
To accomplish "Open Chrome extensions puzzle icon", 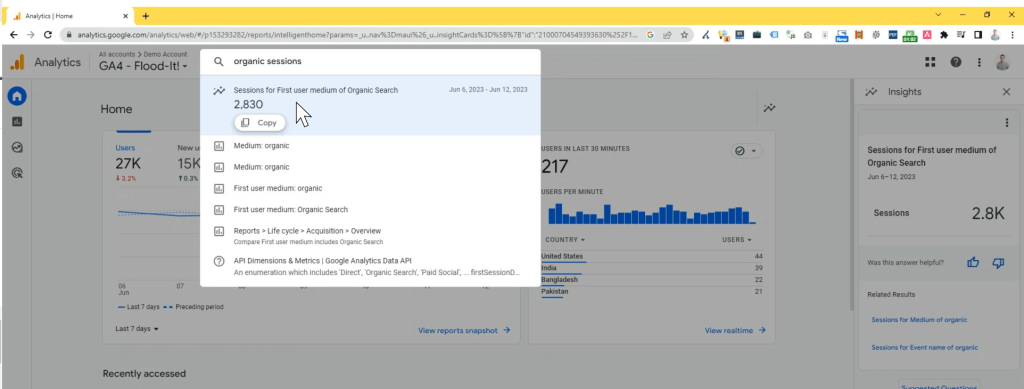I will click(944, 35).
